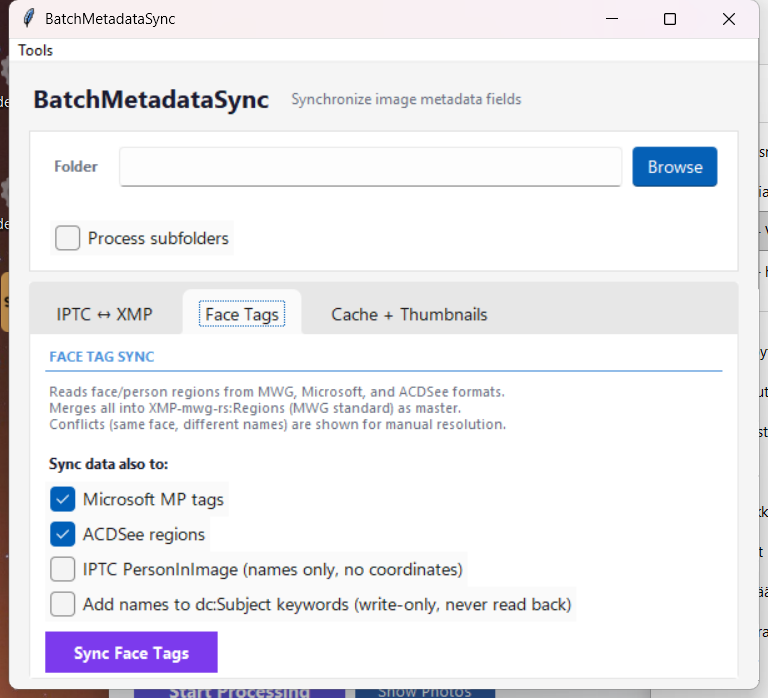
Task: Open the Cache + Thumbnails tab
Action: [409, 314]
